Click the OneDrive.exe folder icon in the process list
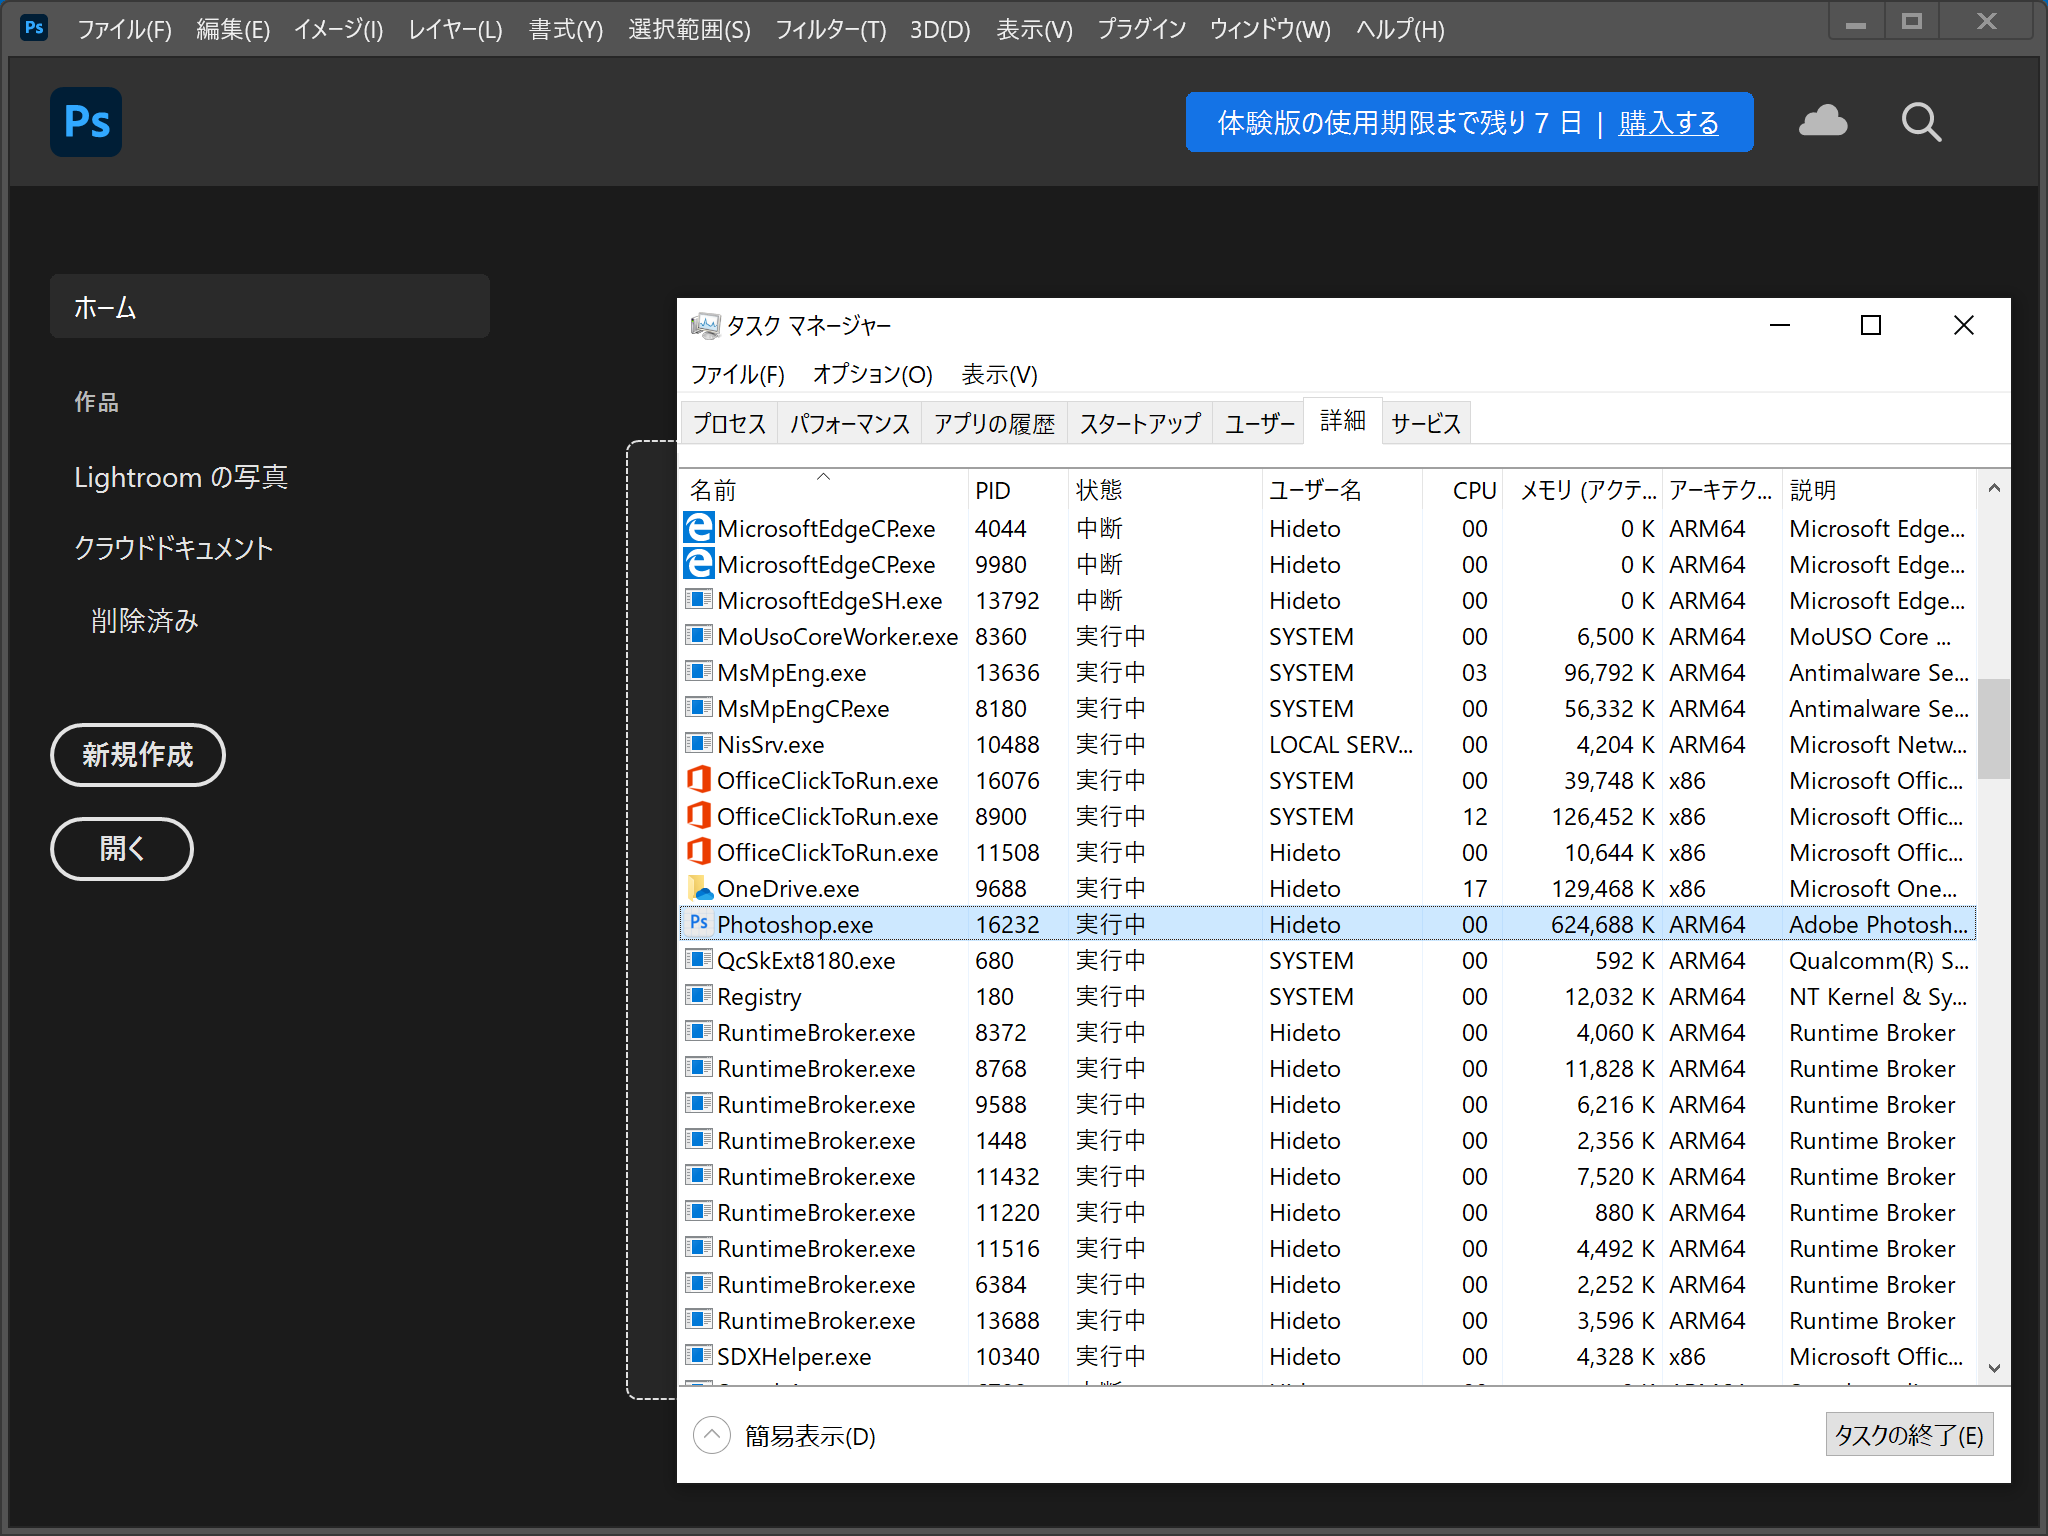Image resolution: width=2048 pixels, height=1536 pixels. 700,888
